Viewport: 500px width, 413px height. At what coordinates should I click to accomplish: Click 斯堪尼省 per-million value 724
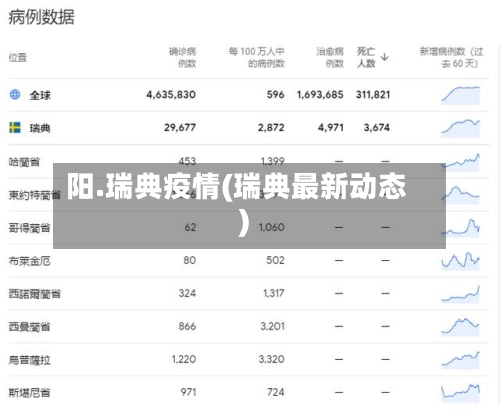point(276,392)
